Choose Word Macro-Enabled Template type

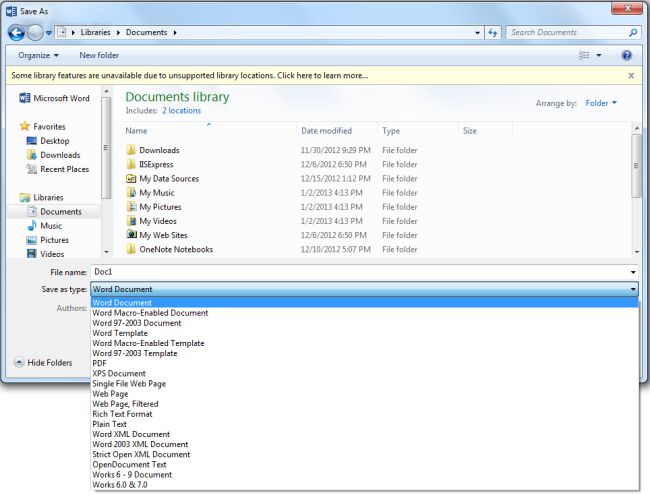pos(364,343)
